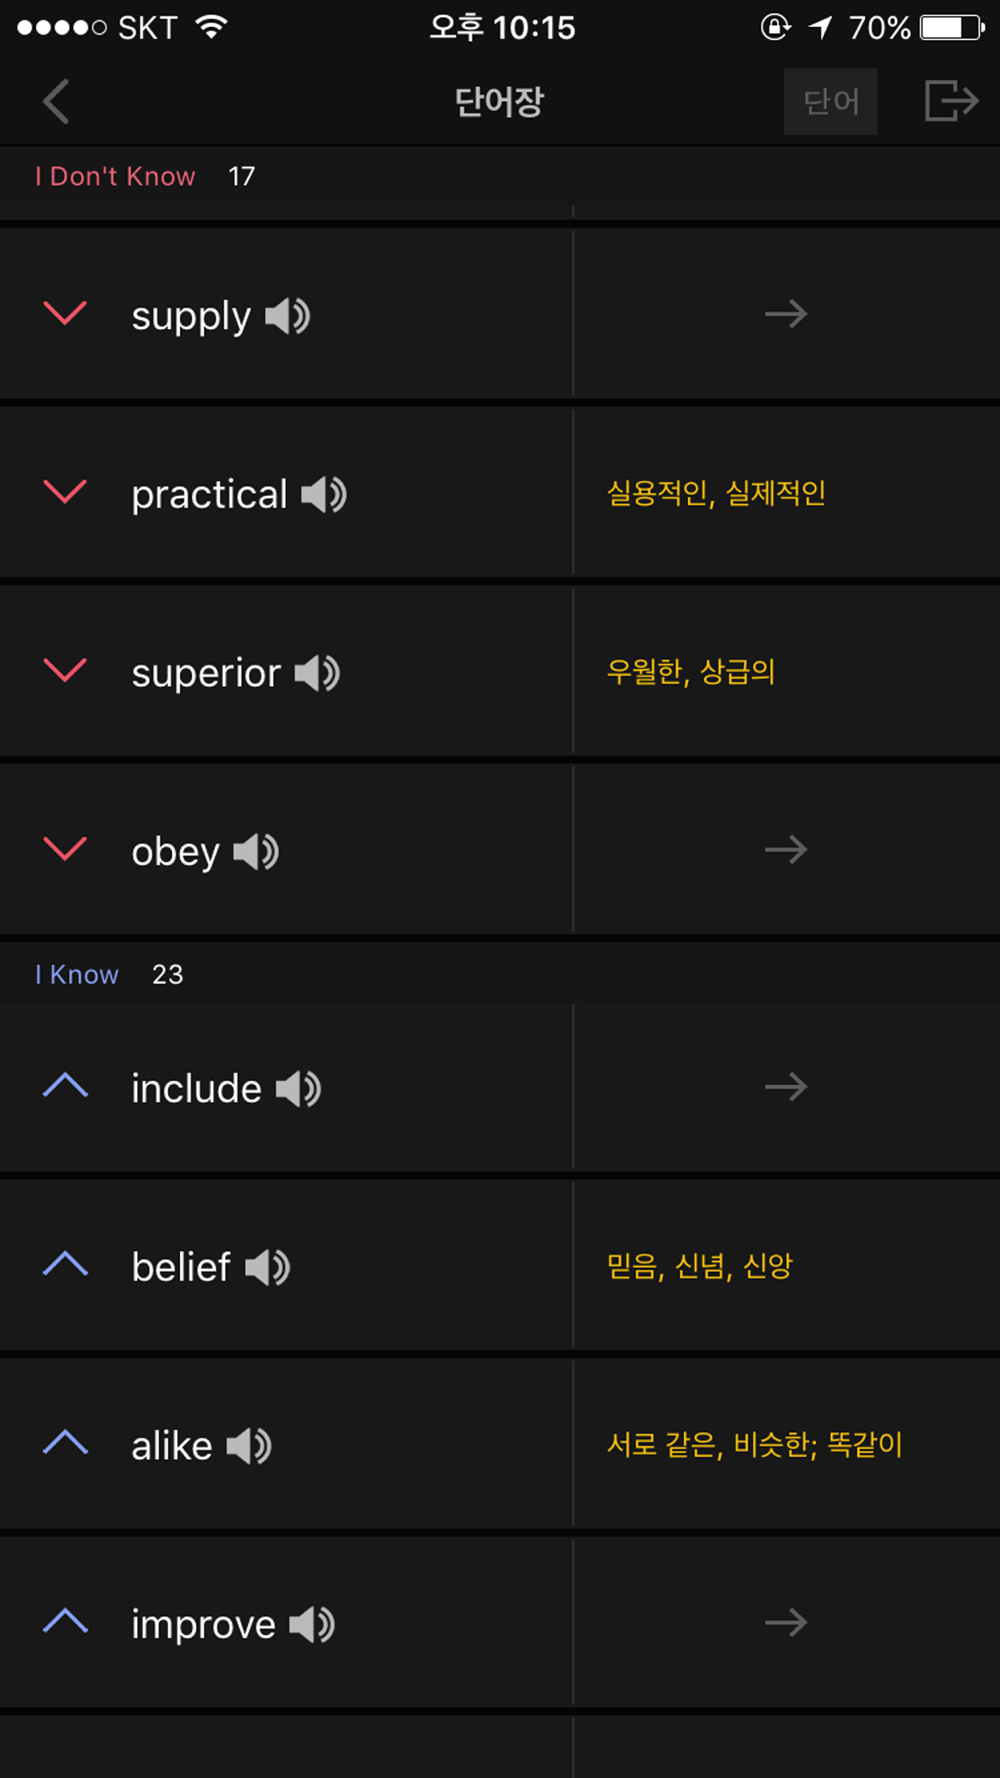This screenshot has width=1000, height=1778.
Task: Tap the export icon in the header
Action: (950, 101)
